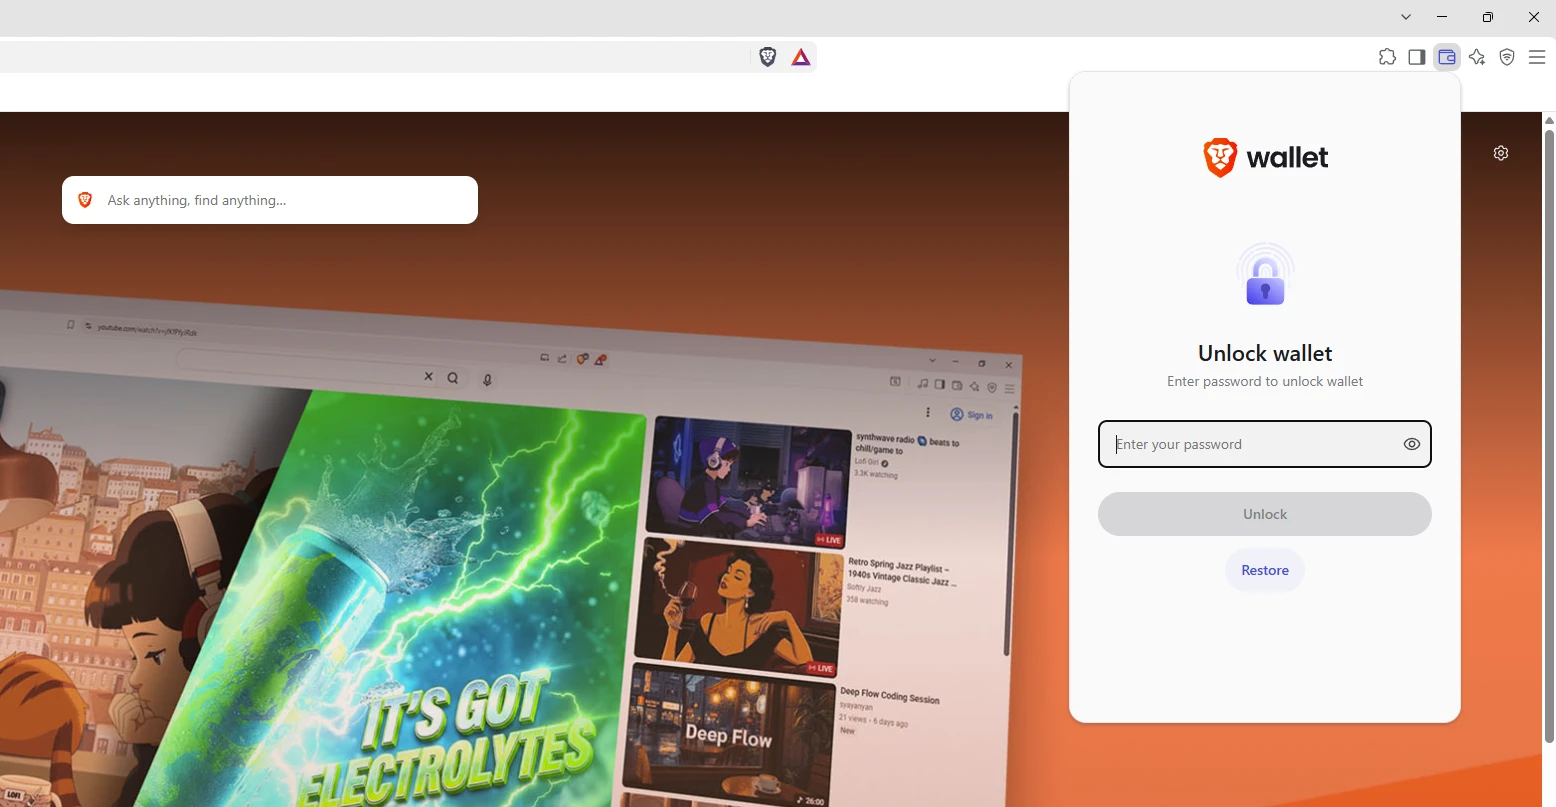Click the Brave wallet logo
This screenshot has width=1556, height=807.
pos(1265,157)
